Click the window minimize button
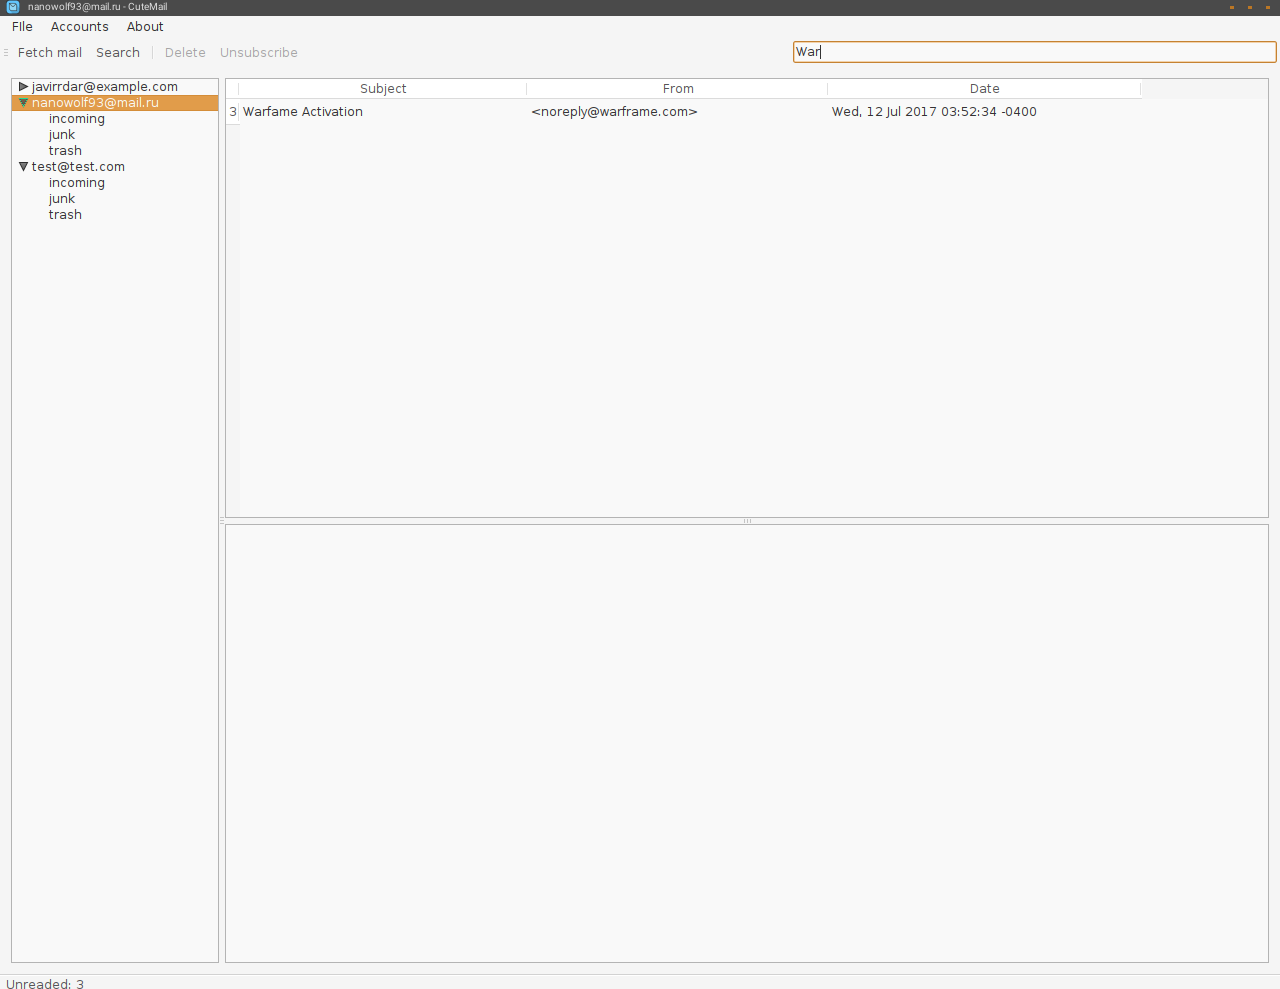Image resolution: width=1280 pixels, height=989 pixels. [1232, 7]
